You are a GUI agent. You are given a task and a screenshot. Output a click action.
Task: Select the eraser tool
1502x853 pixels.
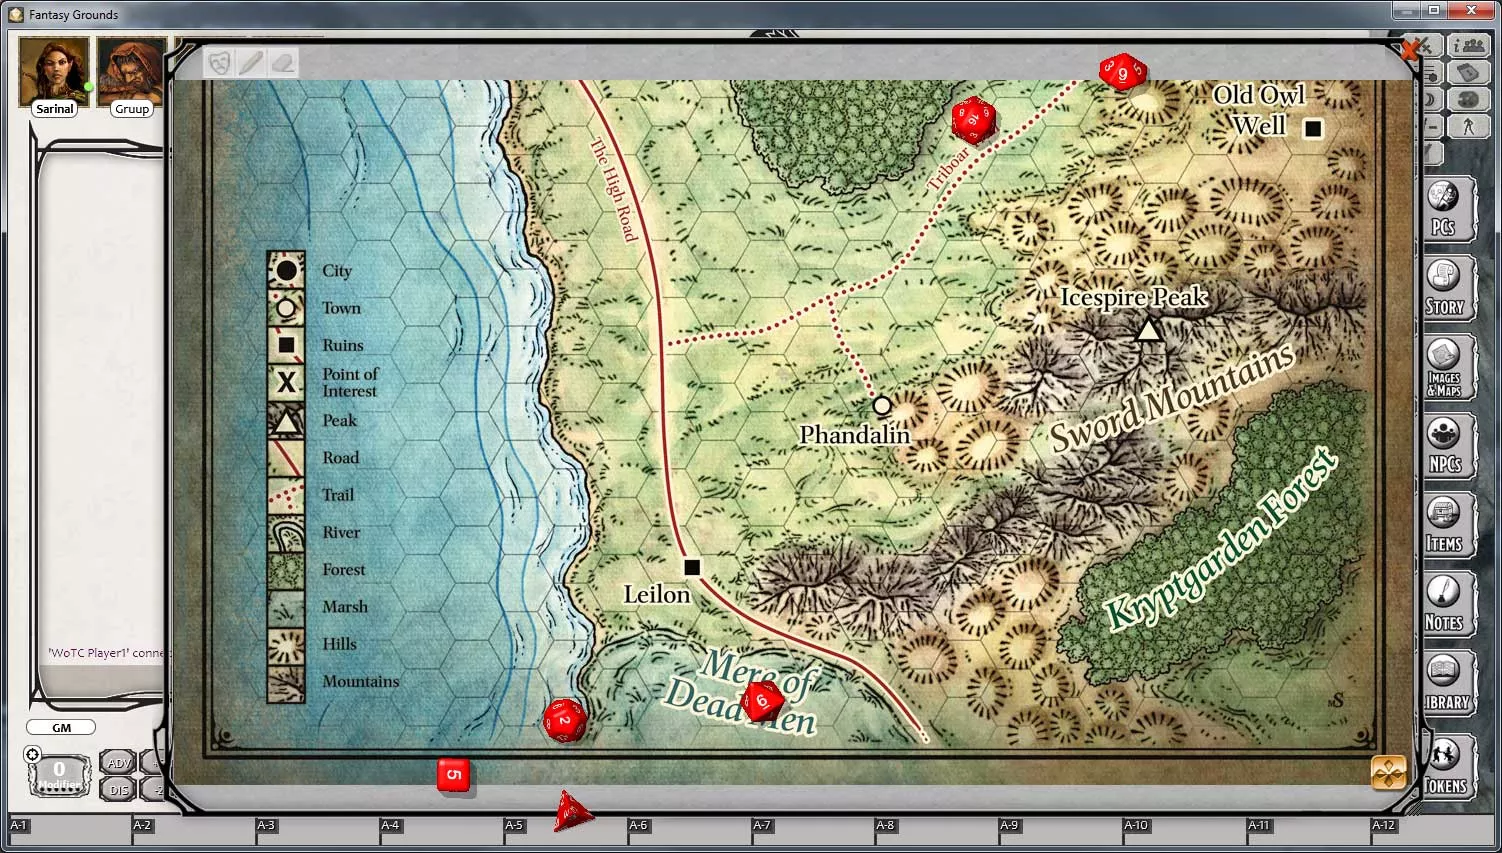283,63
